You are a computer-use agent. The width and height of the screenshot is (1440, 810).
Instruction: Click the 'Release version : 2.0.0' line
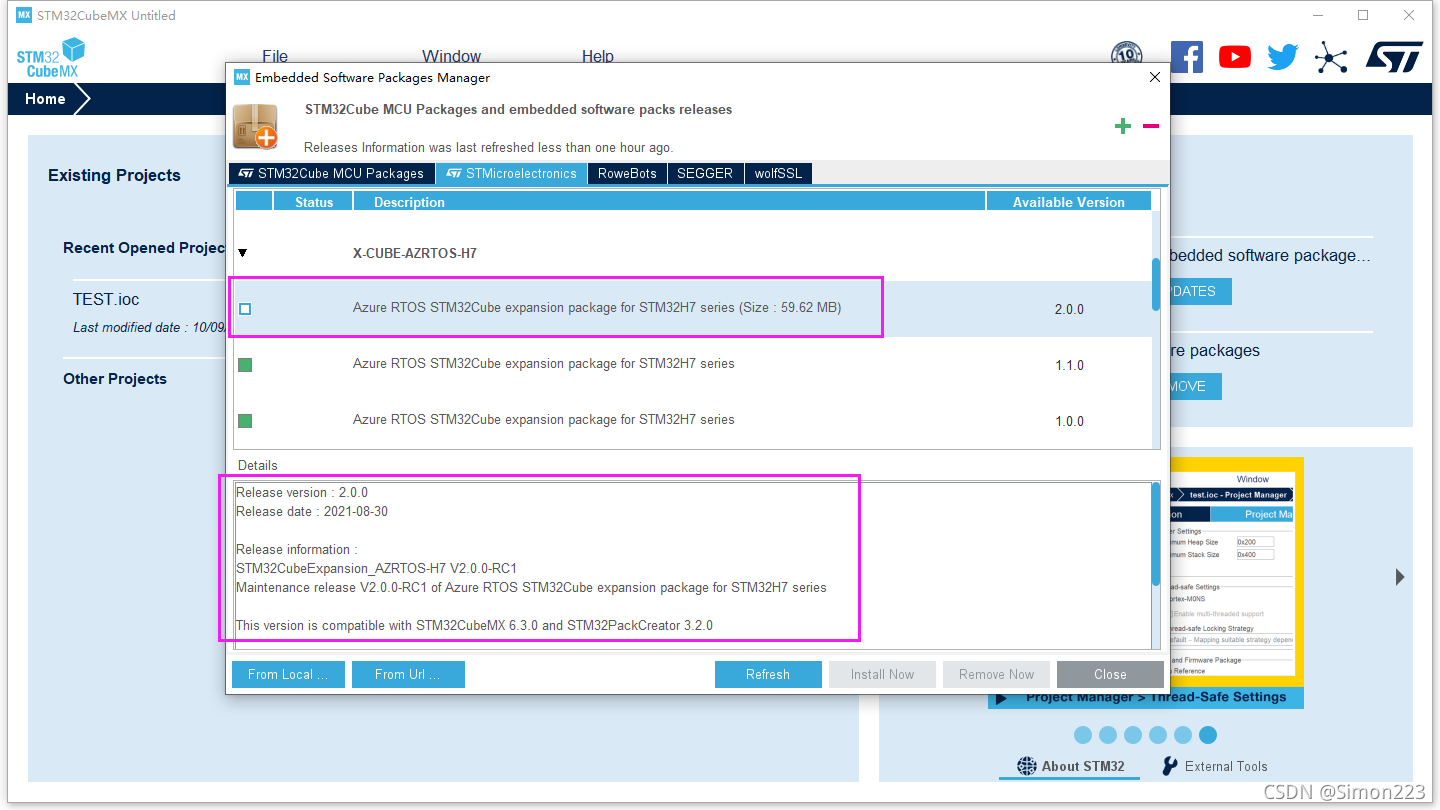[302, 492]
